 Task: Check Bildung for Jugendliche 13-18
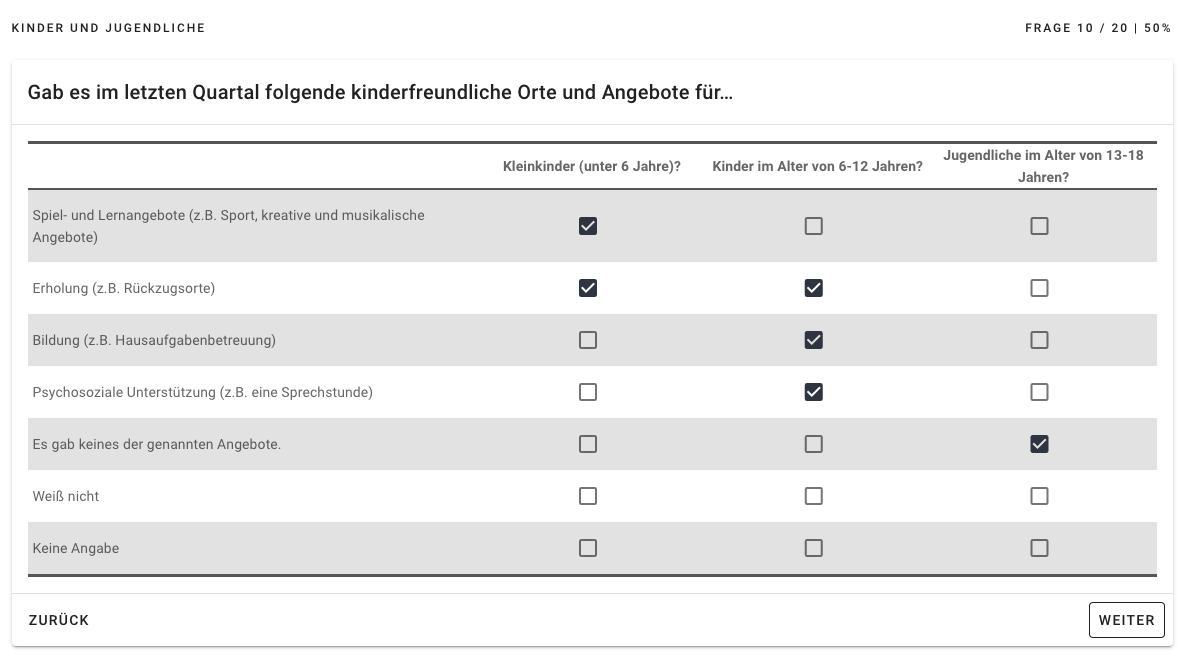tap(1039, 340)
